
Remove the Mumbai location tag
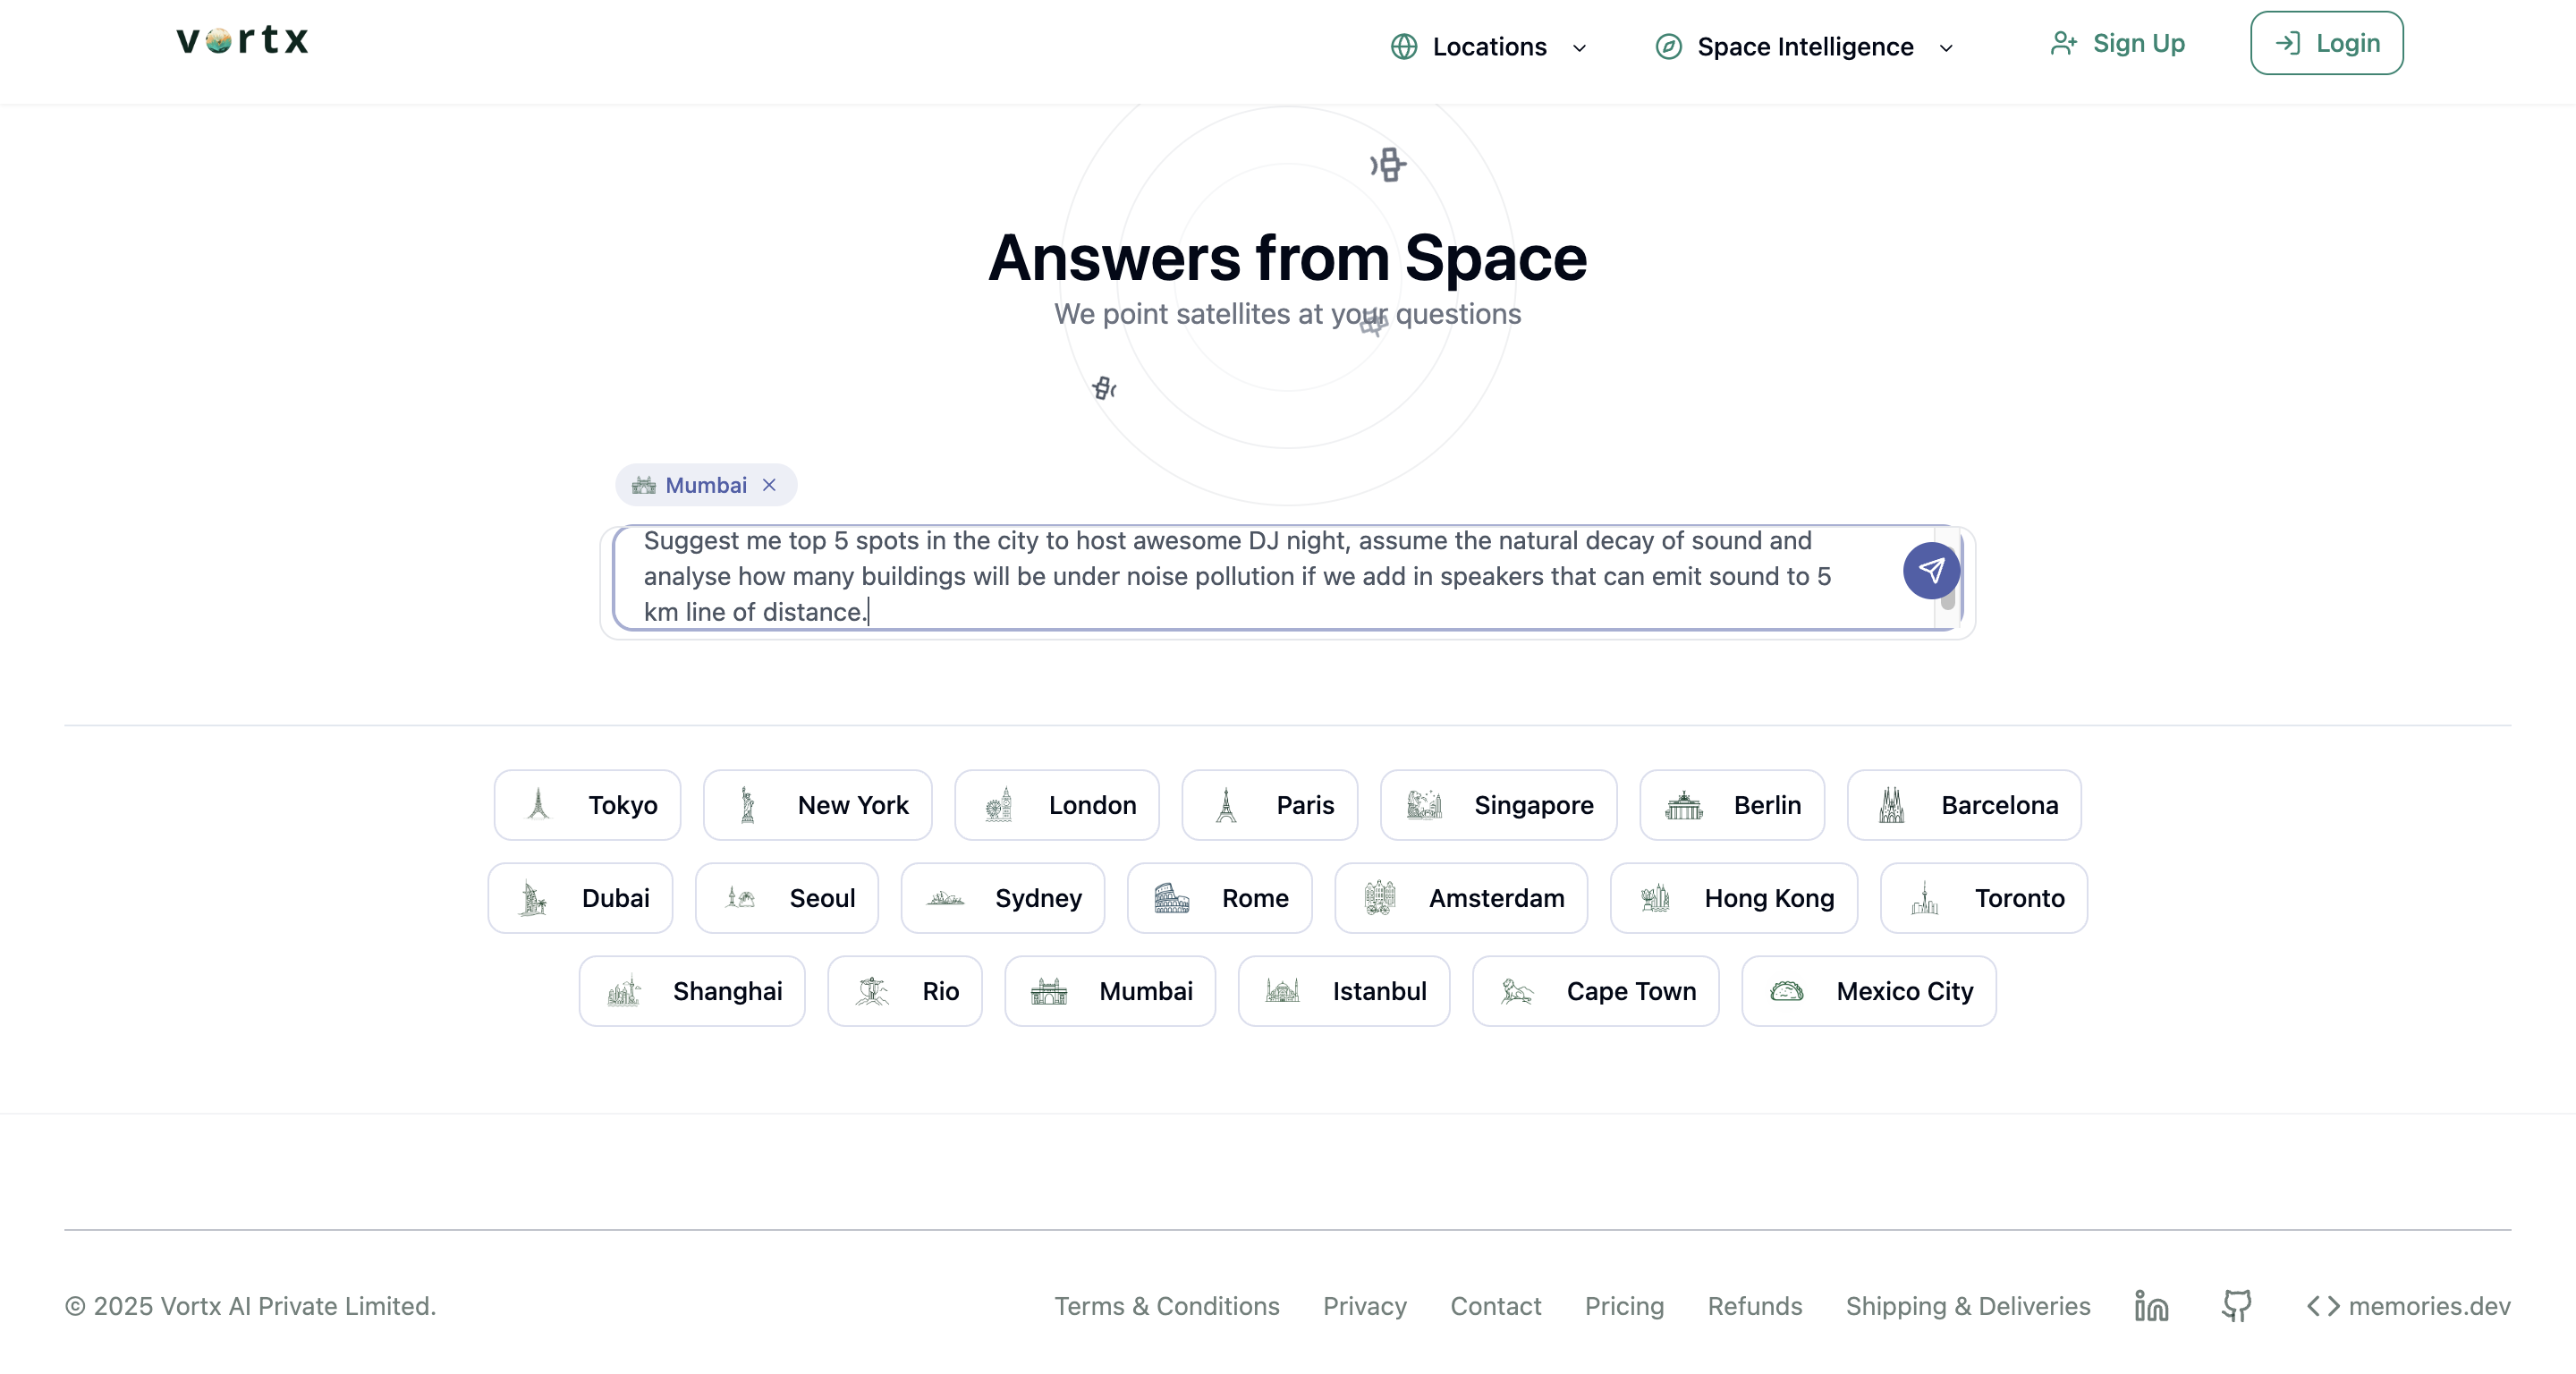click(x=769, y=485)
